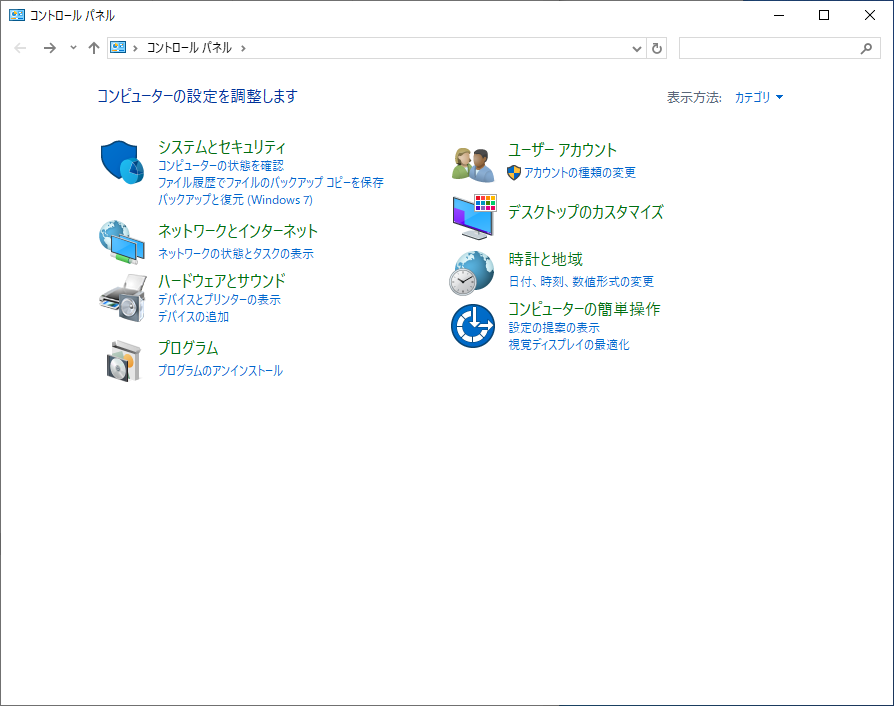Open バックアップと復元 (Windows 7) link

click(235, 200)
